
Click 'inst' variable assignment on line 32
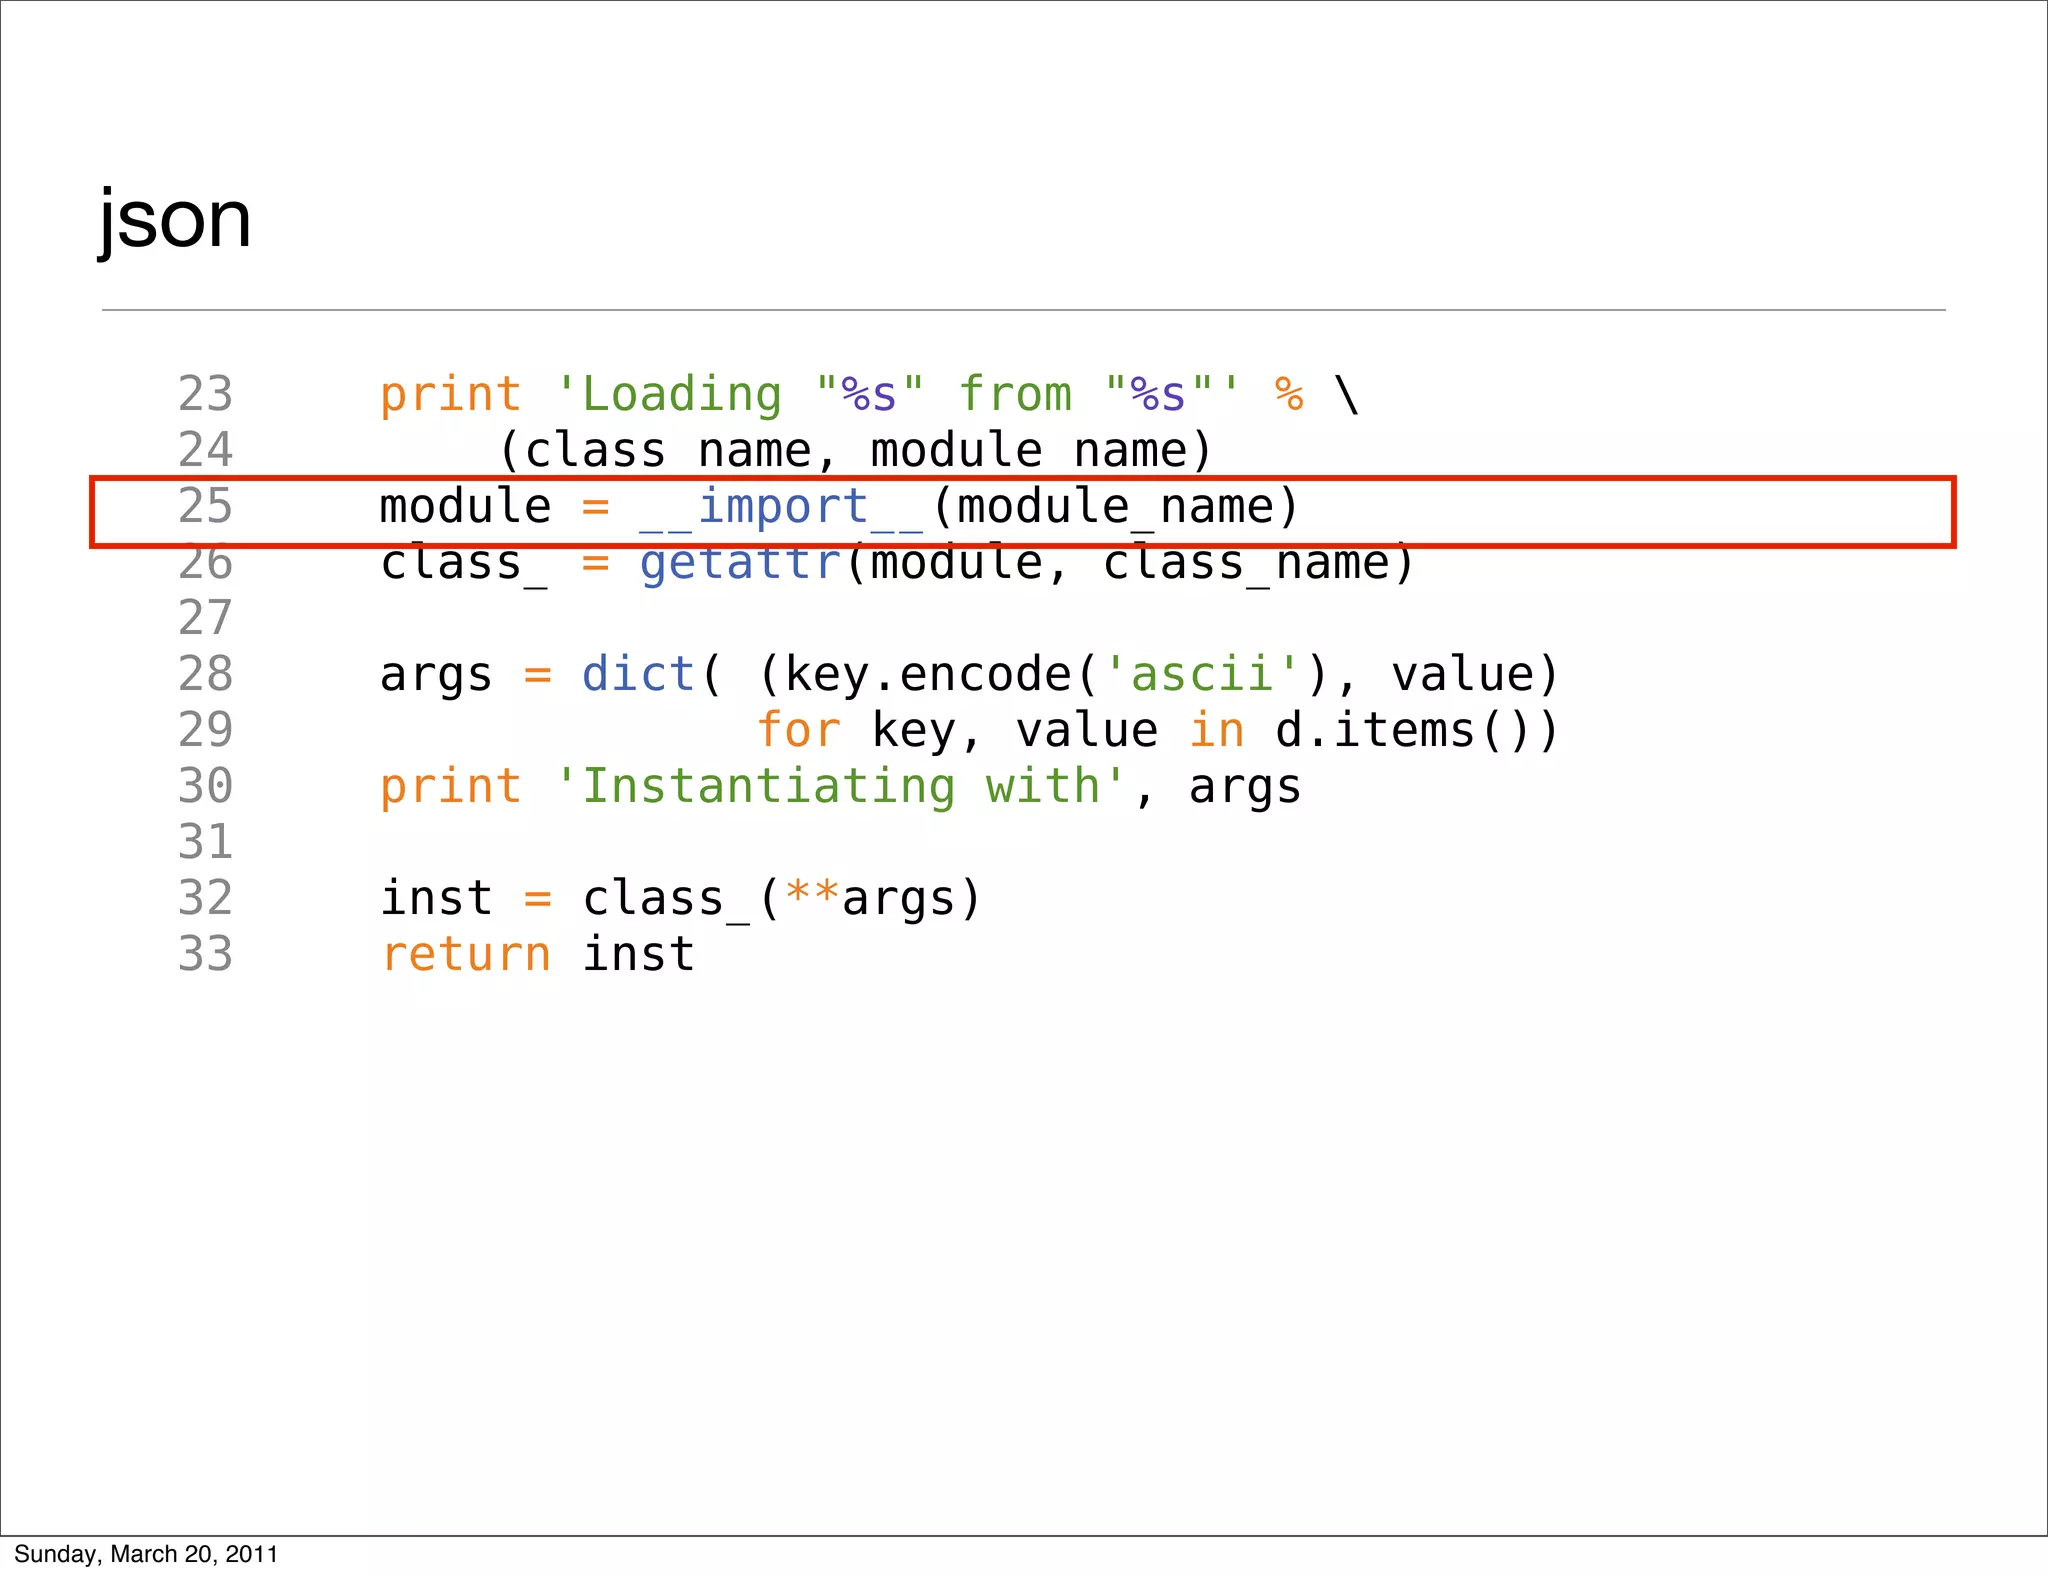436,898
